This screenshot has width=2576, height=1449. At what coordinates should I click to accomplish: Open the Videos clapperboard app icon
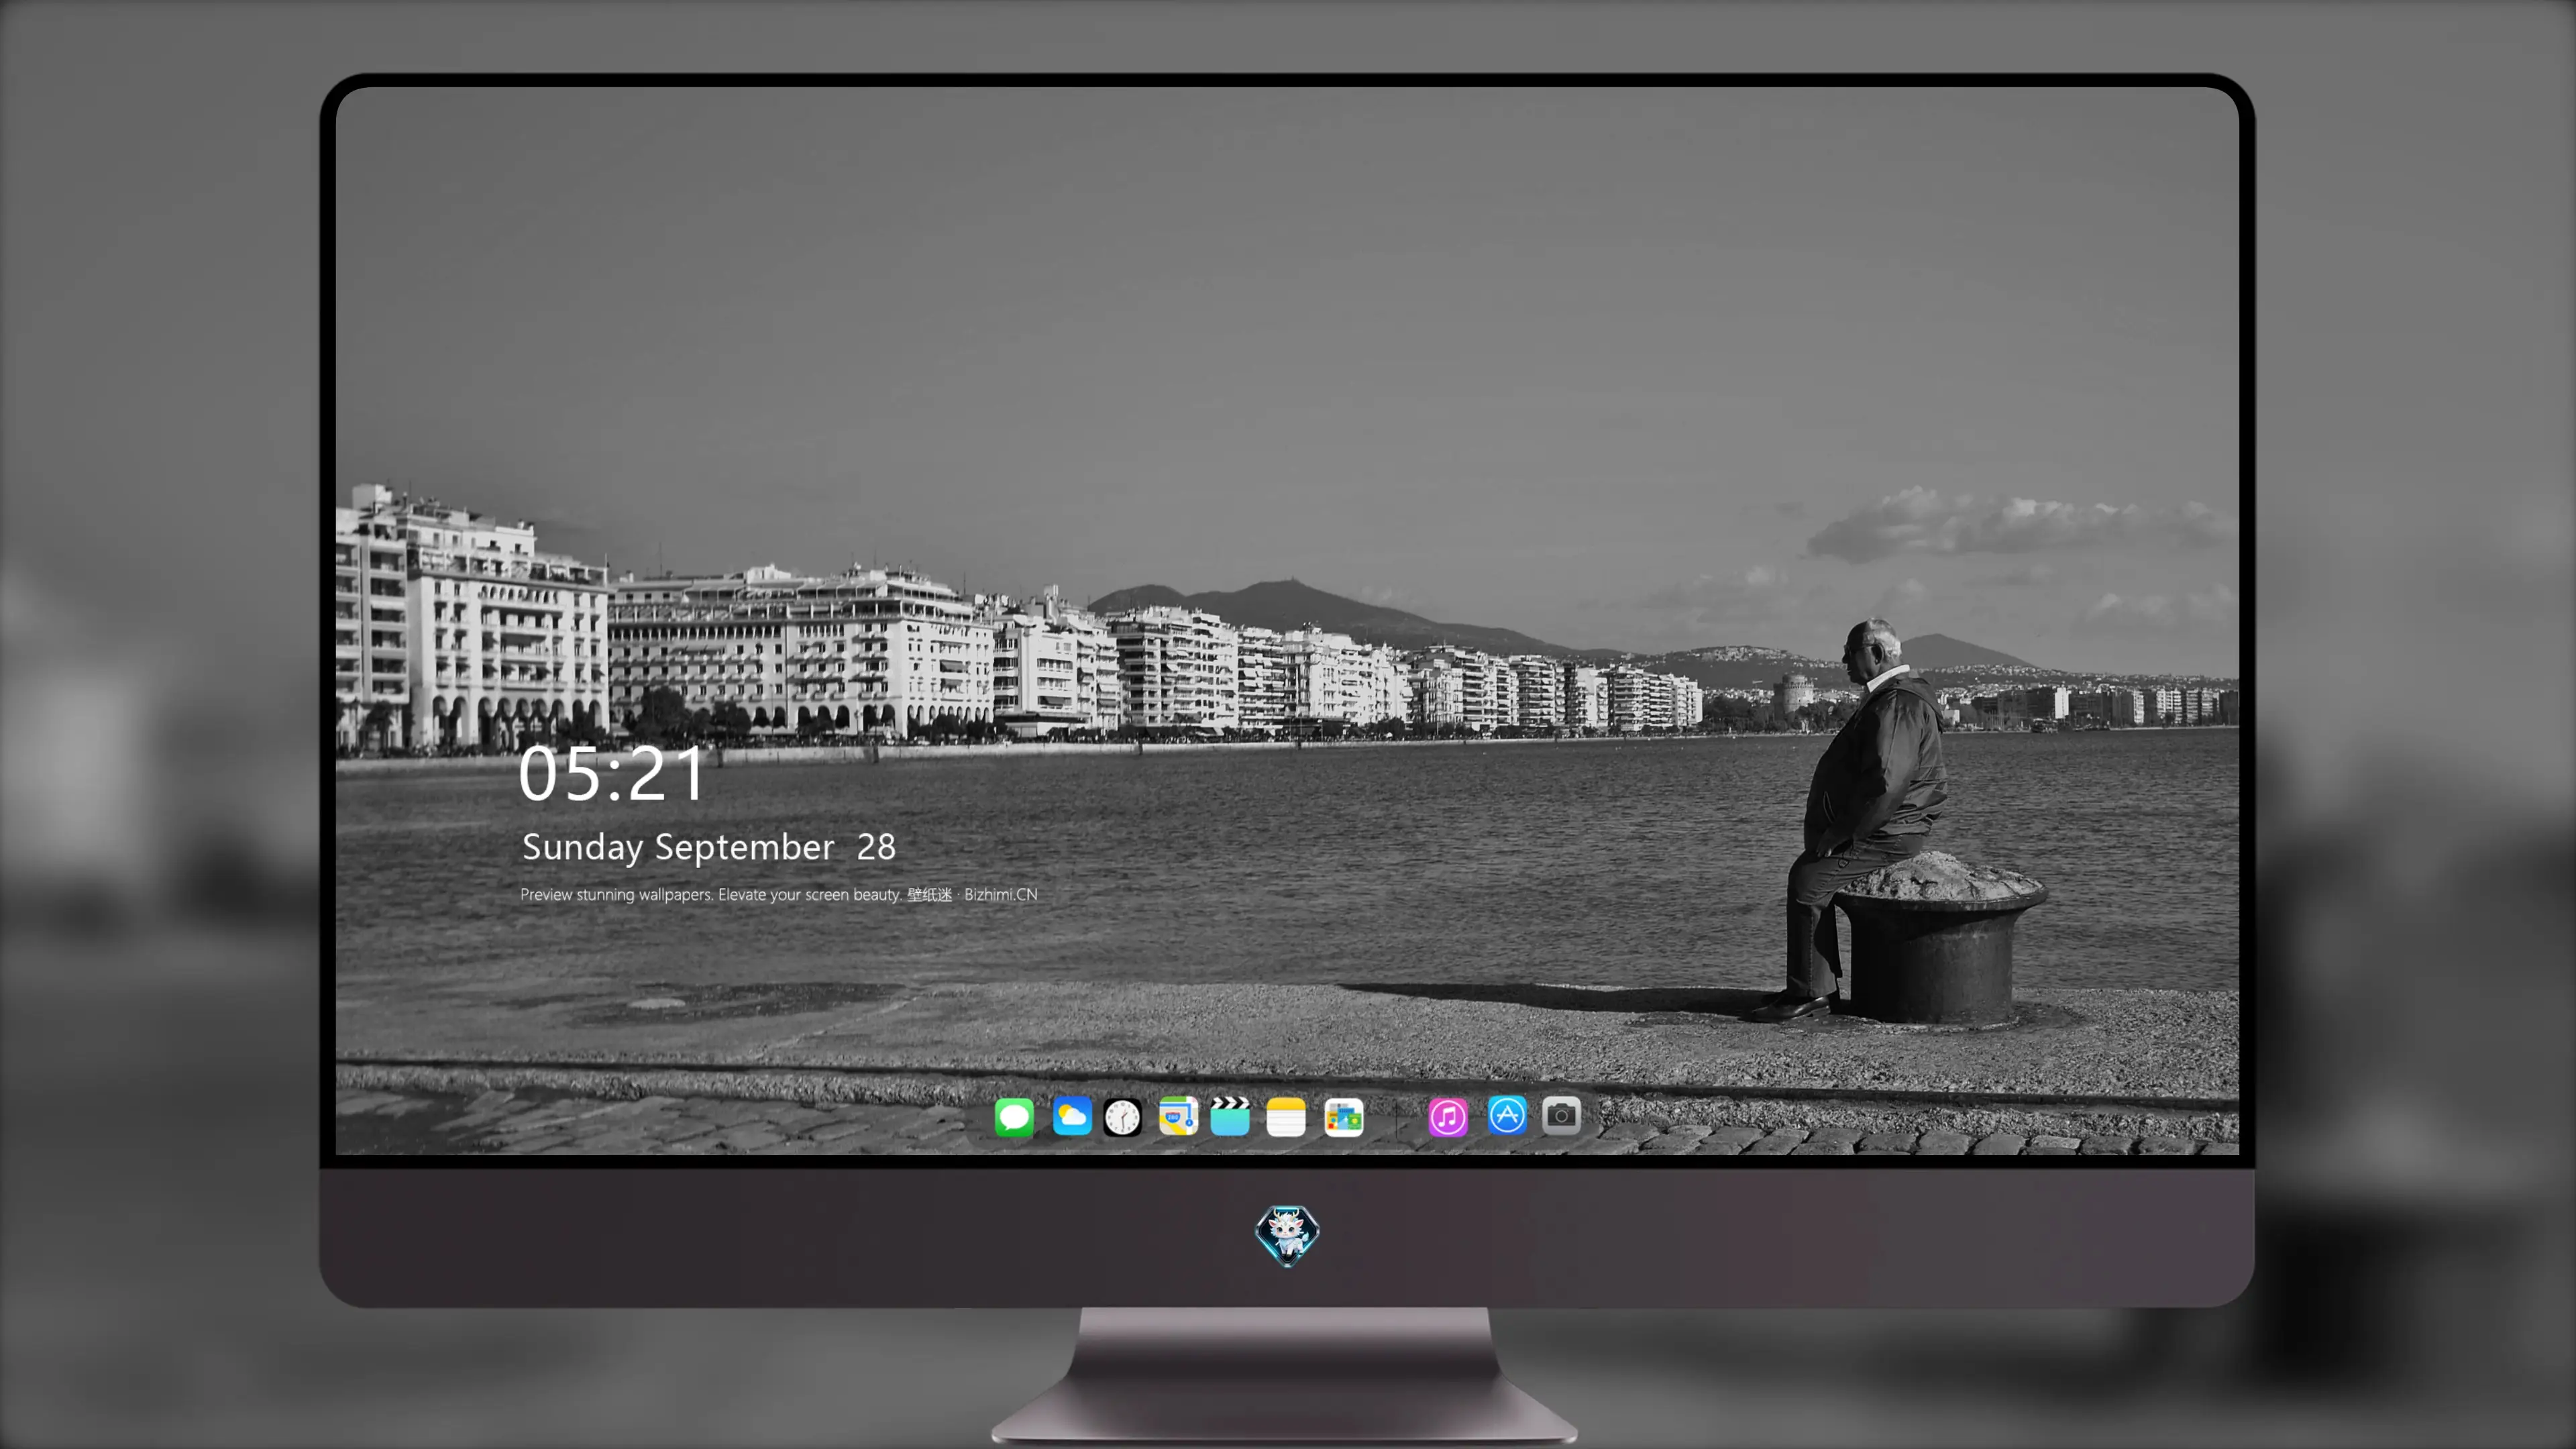[x=1230, y=1117]
